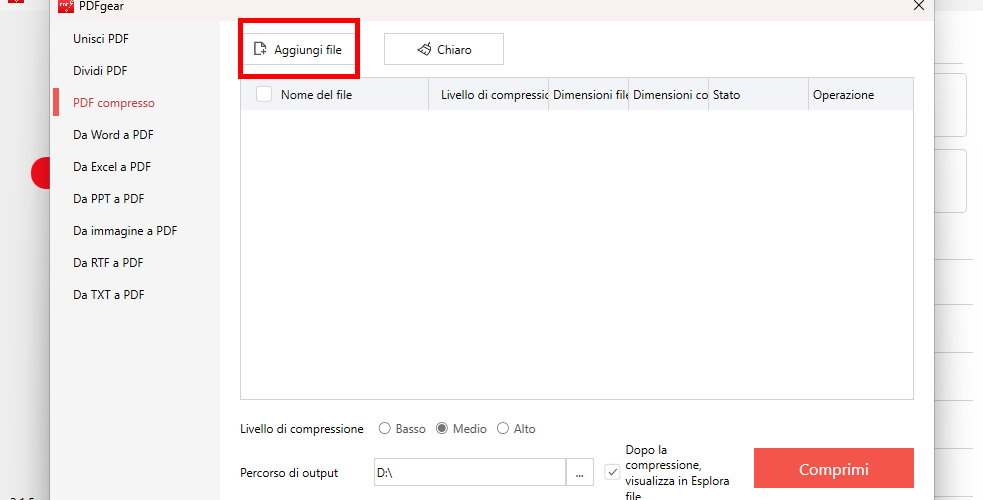Screen dimensions: 983x500
Task: Click the Aggiungi file button
Action: coord(299,49)
